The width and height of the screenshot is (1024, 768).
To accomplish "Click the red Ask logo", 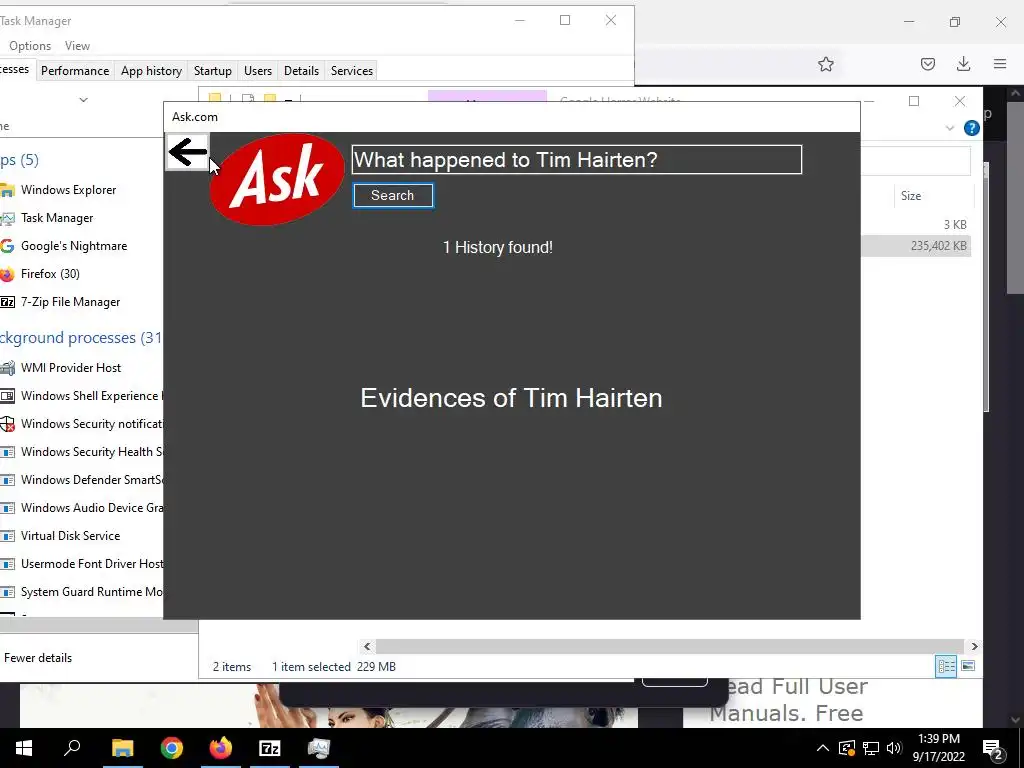I will point(277,180).
